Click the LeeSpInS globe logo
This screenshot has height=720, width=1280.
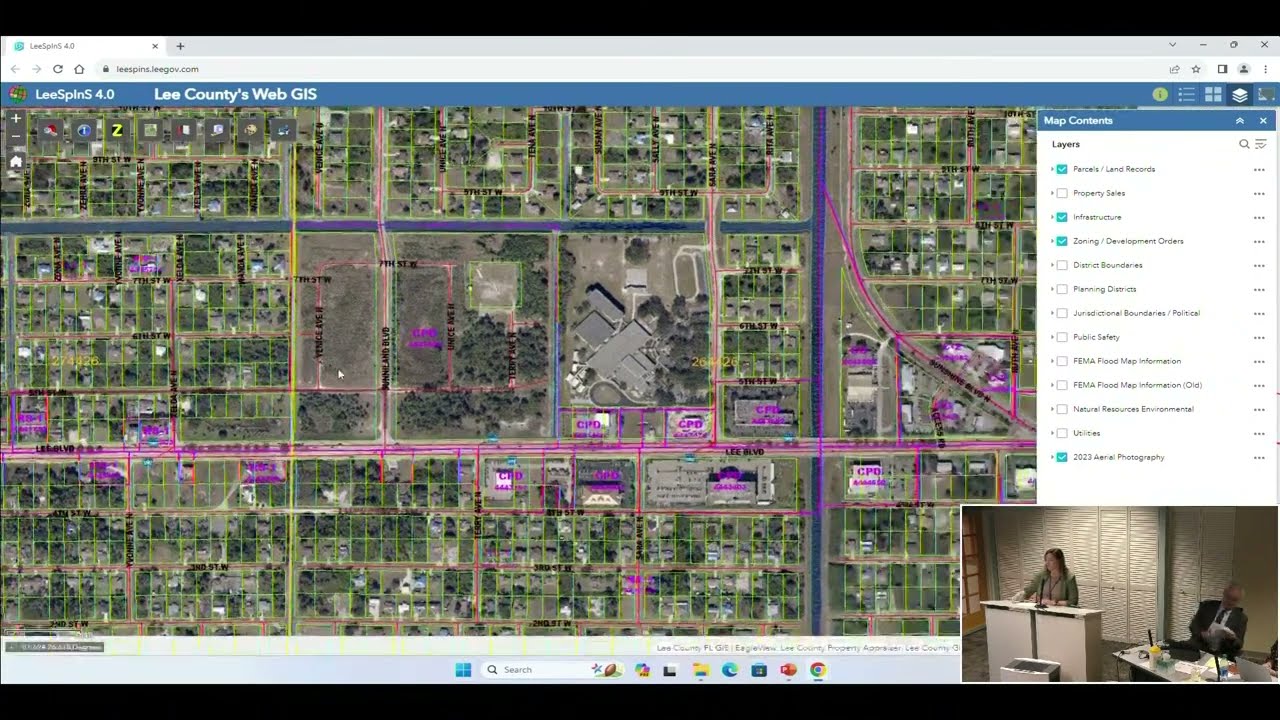click(17, 95)
